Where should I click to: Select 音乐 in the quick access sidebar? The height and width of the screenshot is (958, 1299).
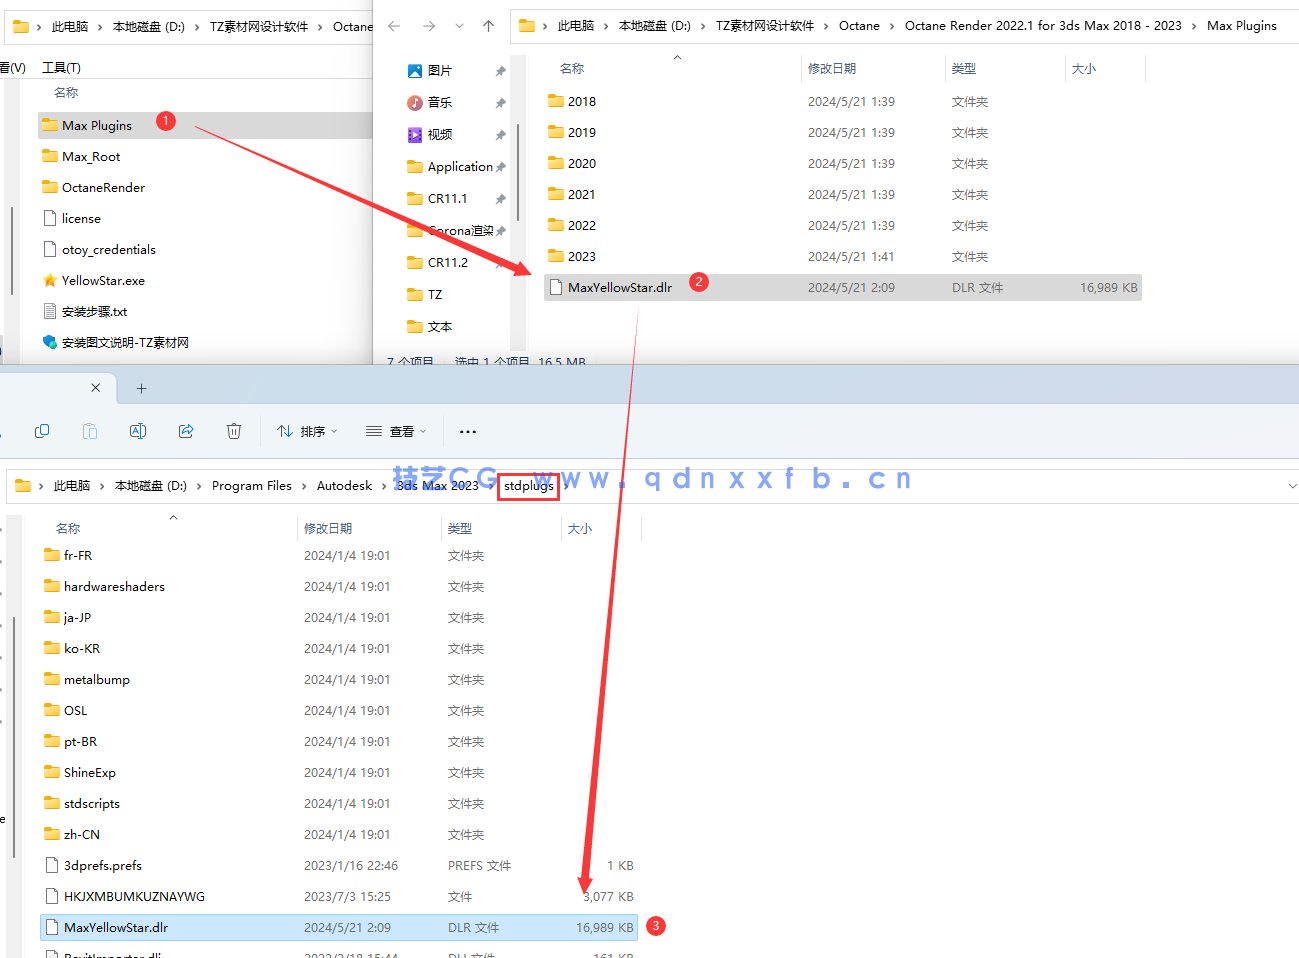pos(439,103)
